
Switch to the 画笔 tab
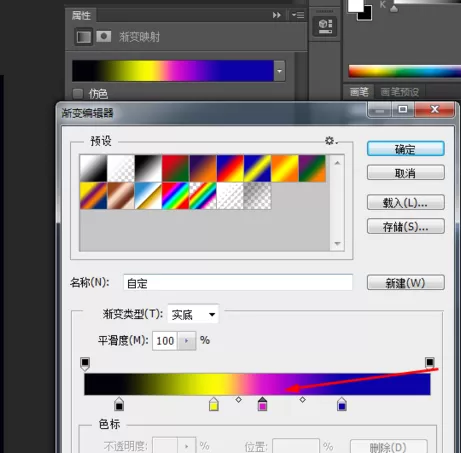point(359,92)
